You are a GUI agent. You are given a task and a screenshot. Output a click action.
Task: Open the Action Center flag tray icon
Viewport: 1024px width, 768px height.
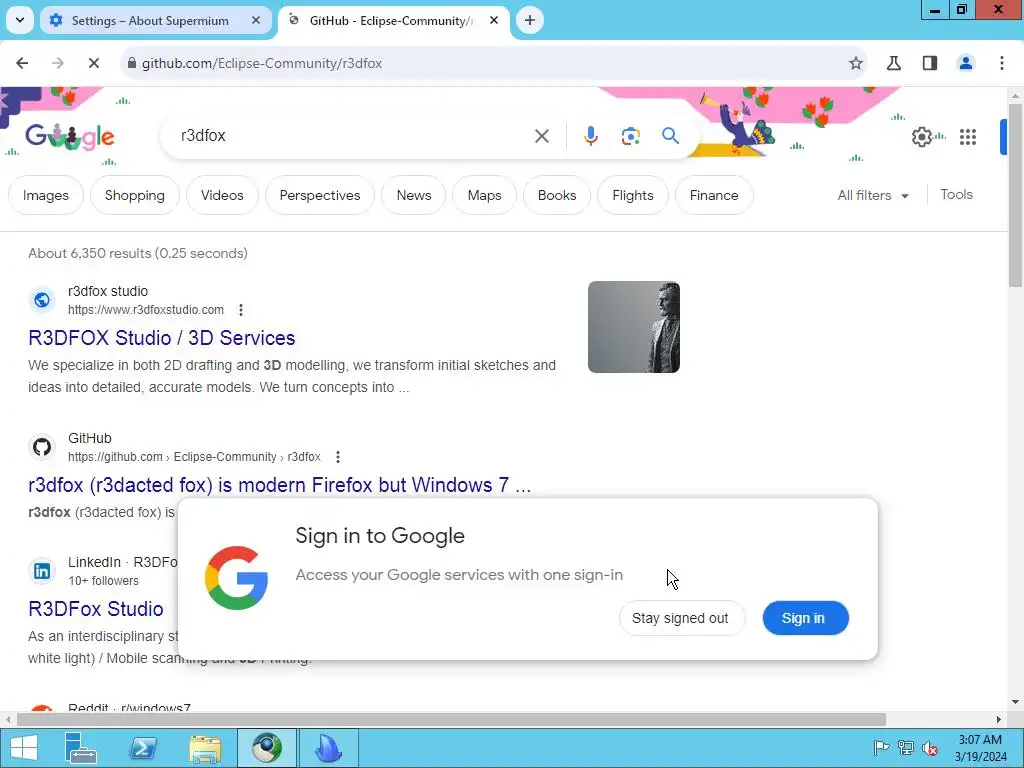pos(882,748)
